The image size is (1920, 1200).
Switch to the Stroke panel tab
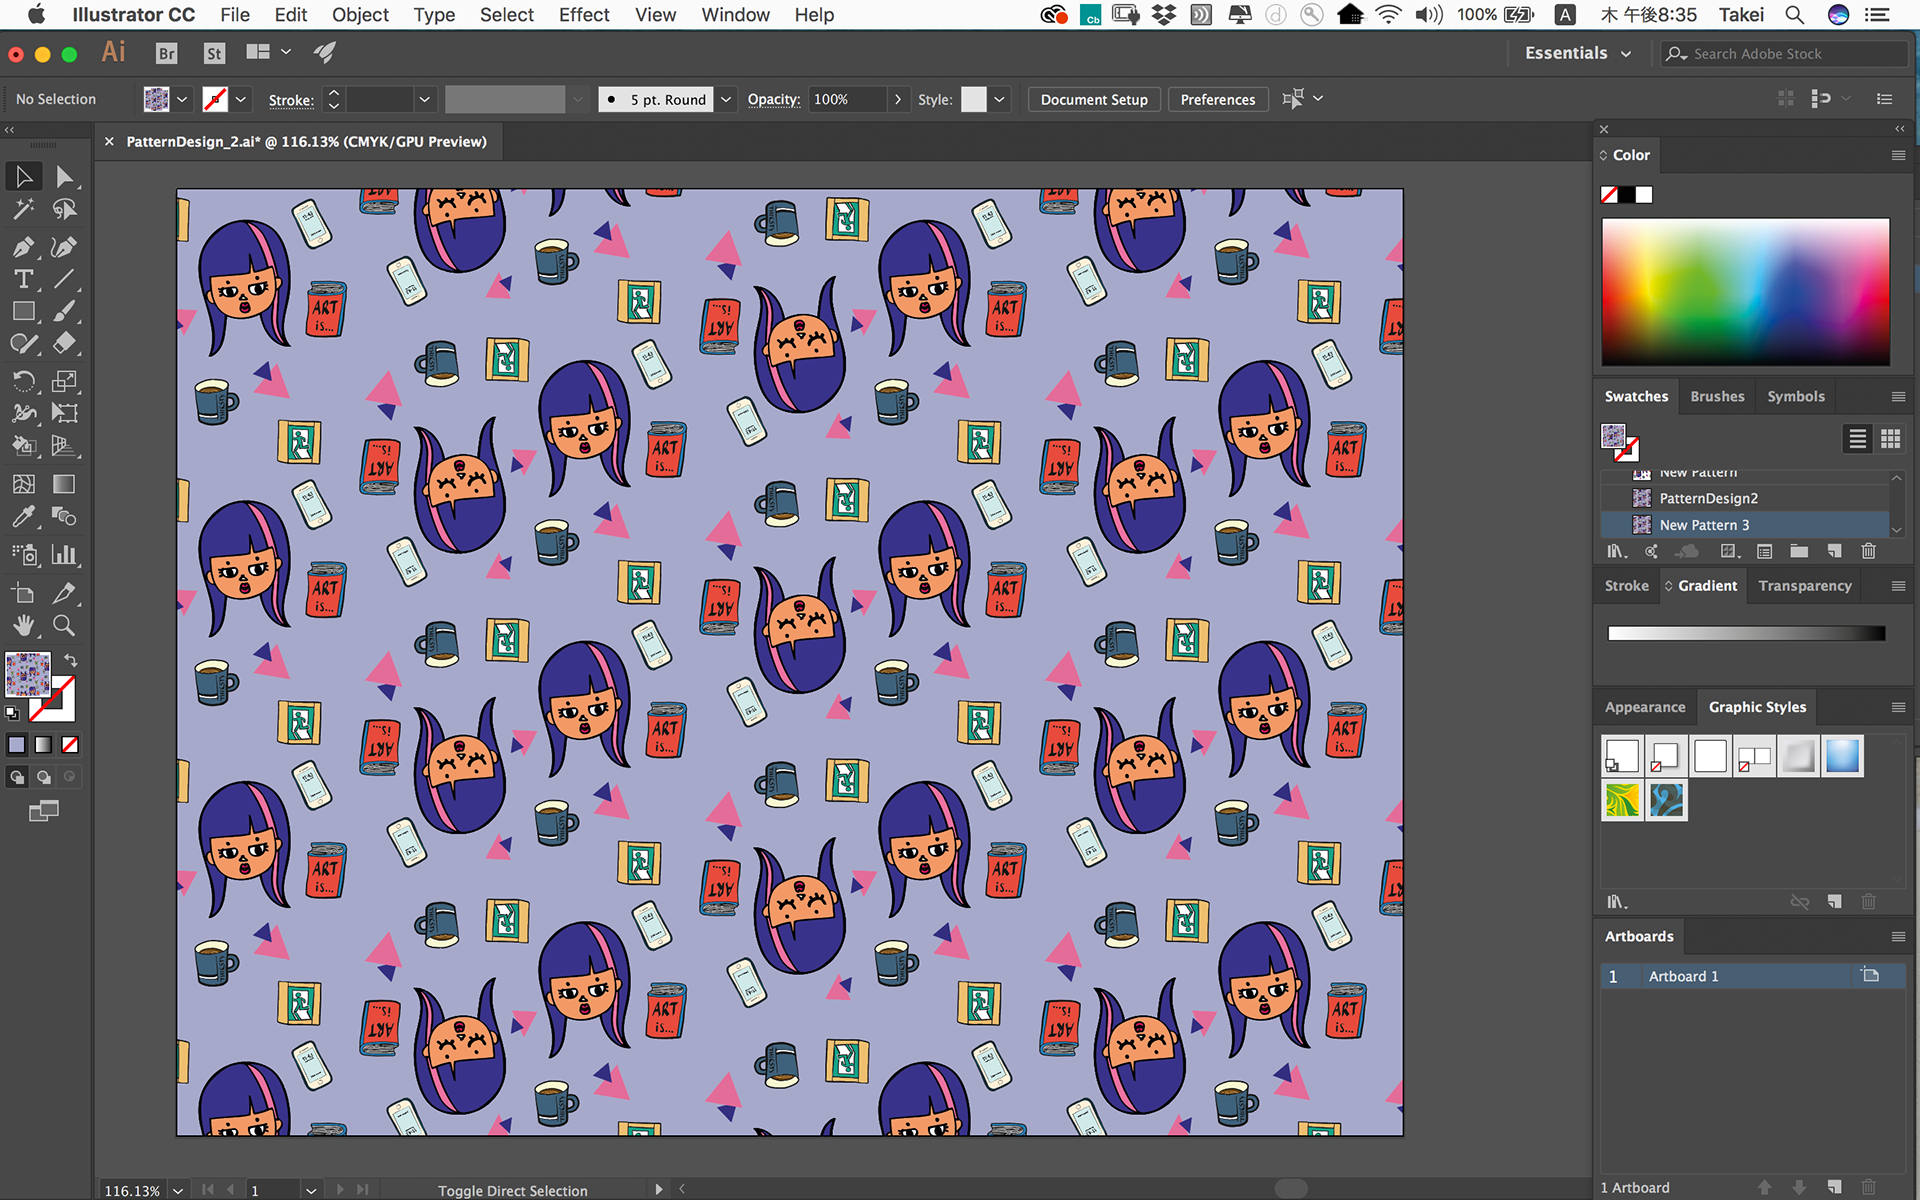tap(1626, 586)
